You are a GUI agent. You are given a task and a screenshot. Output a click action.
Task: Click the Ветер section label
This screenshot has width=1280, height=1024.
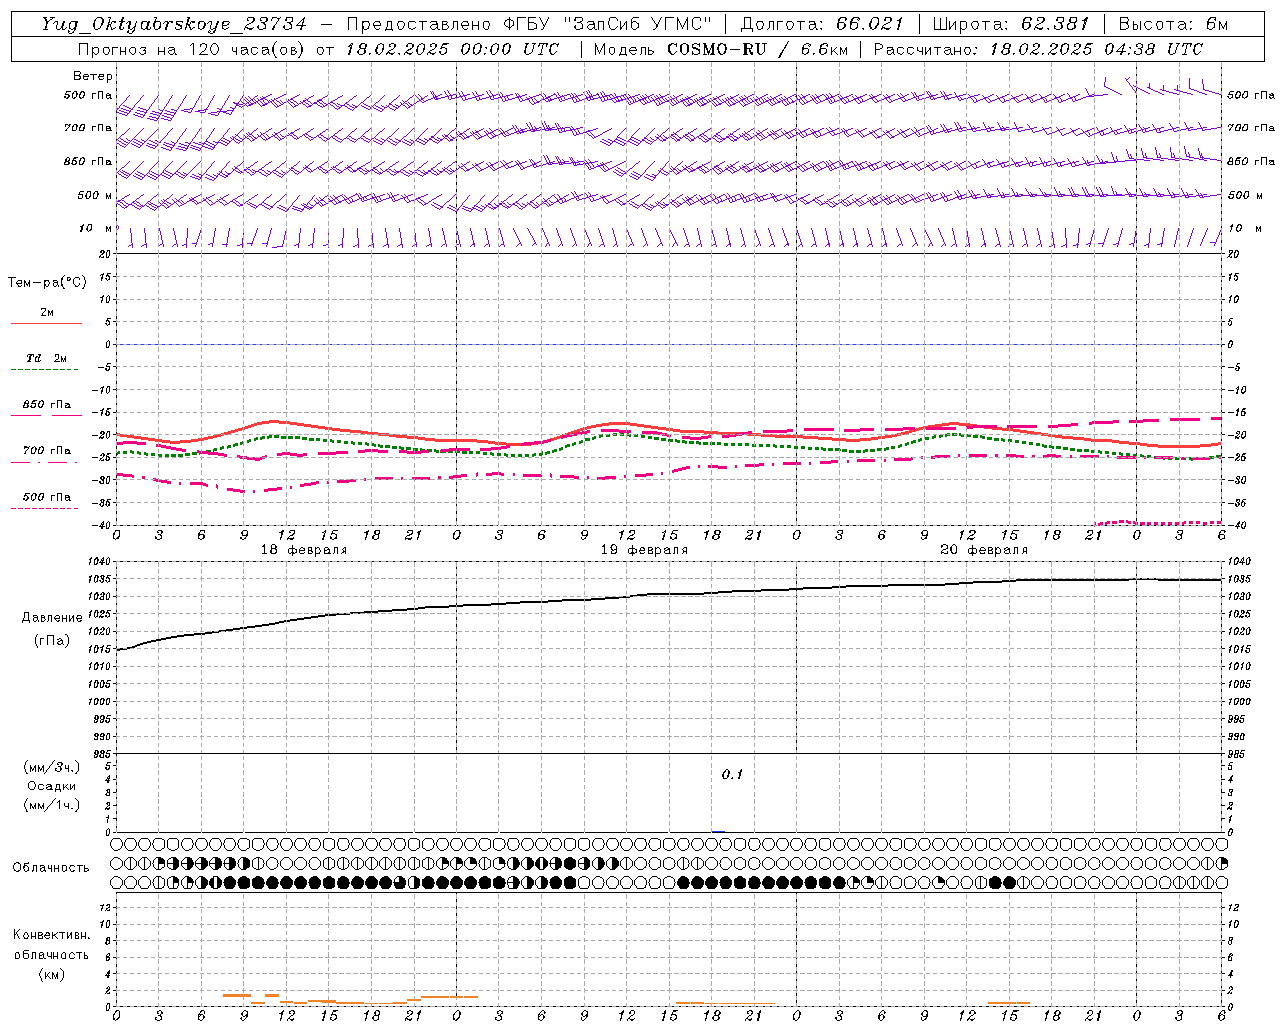pyautogui.click(x=93, y=76)
